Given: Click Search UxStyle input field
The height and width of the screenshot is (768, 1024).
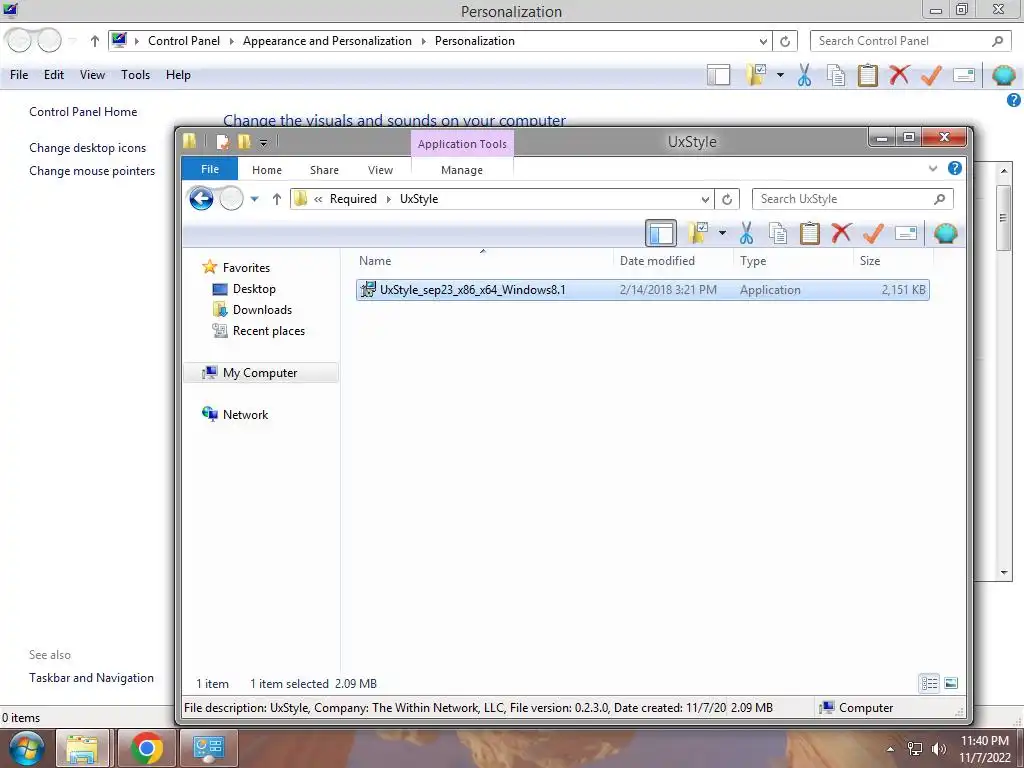Looking at the screenshot, I should [852, 199].
